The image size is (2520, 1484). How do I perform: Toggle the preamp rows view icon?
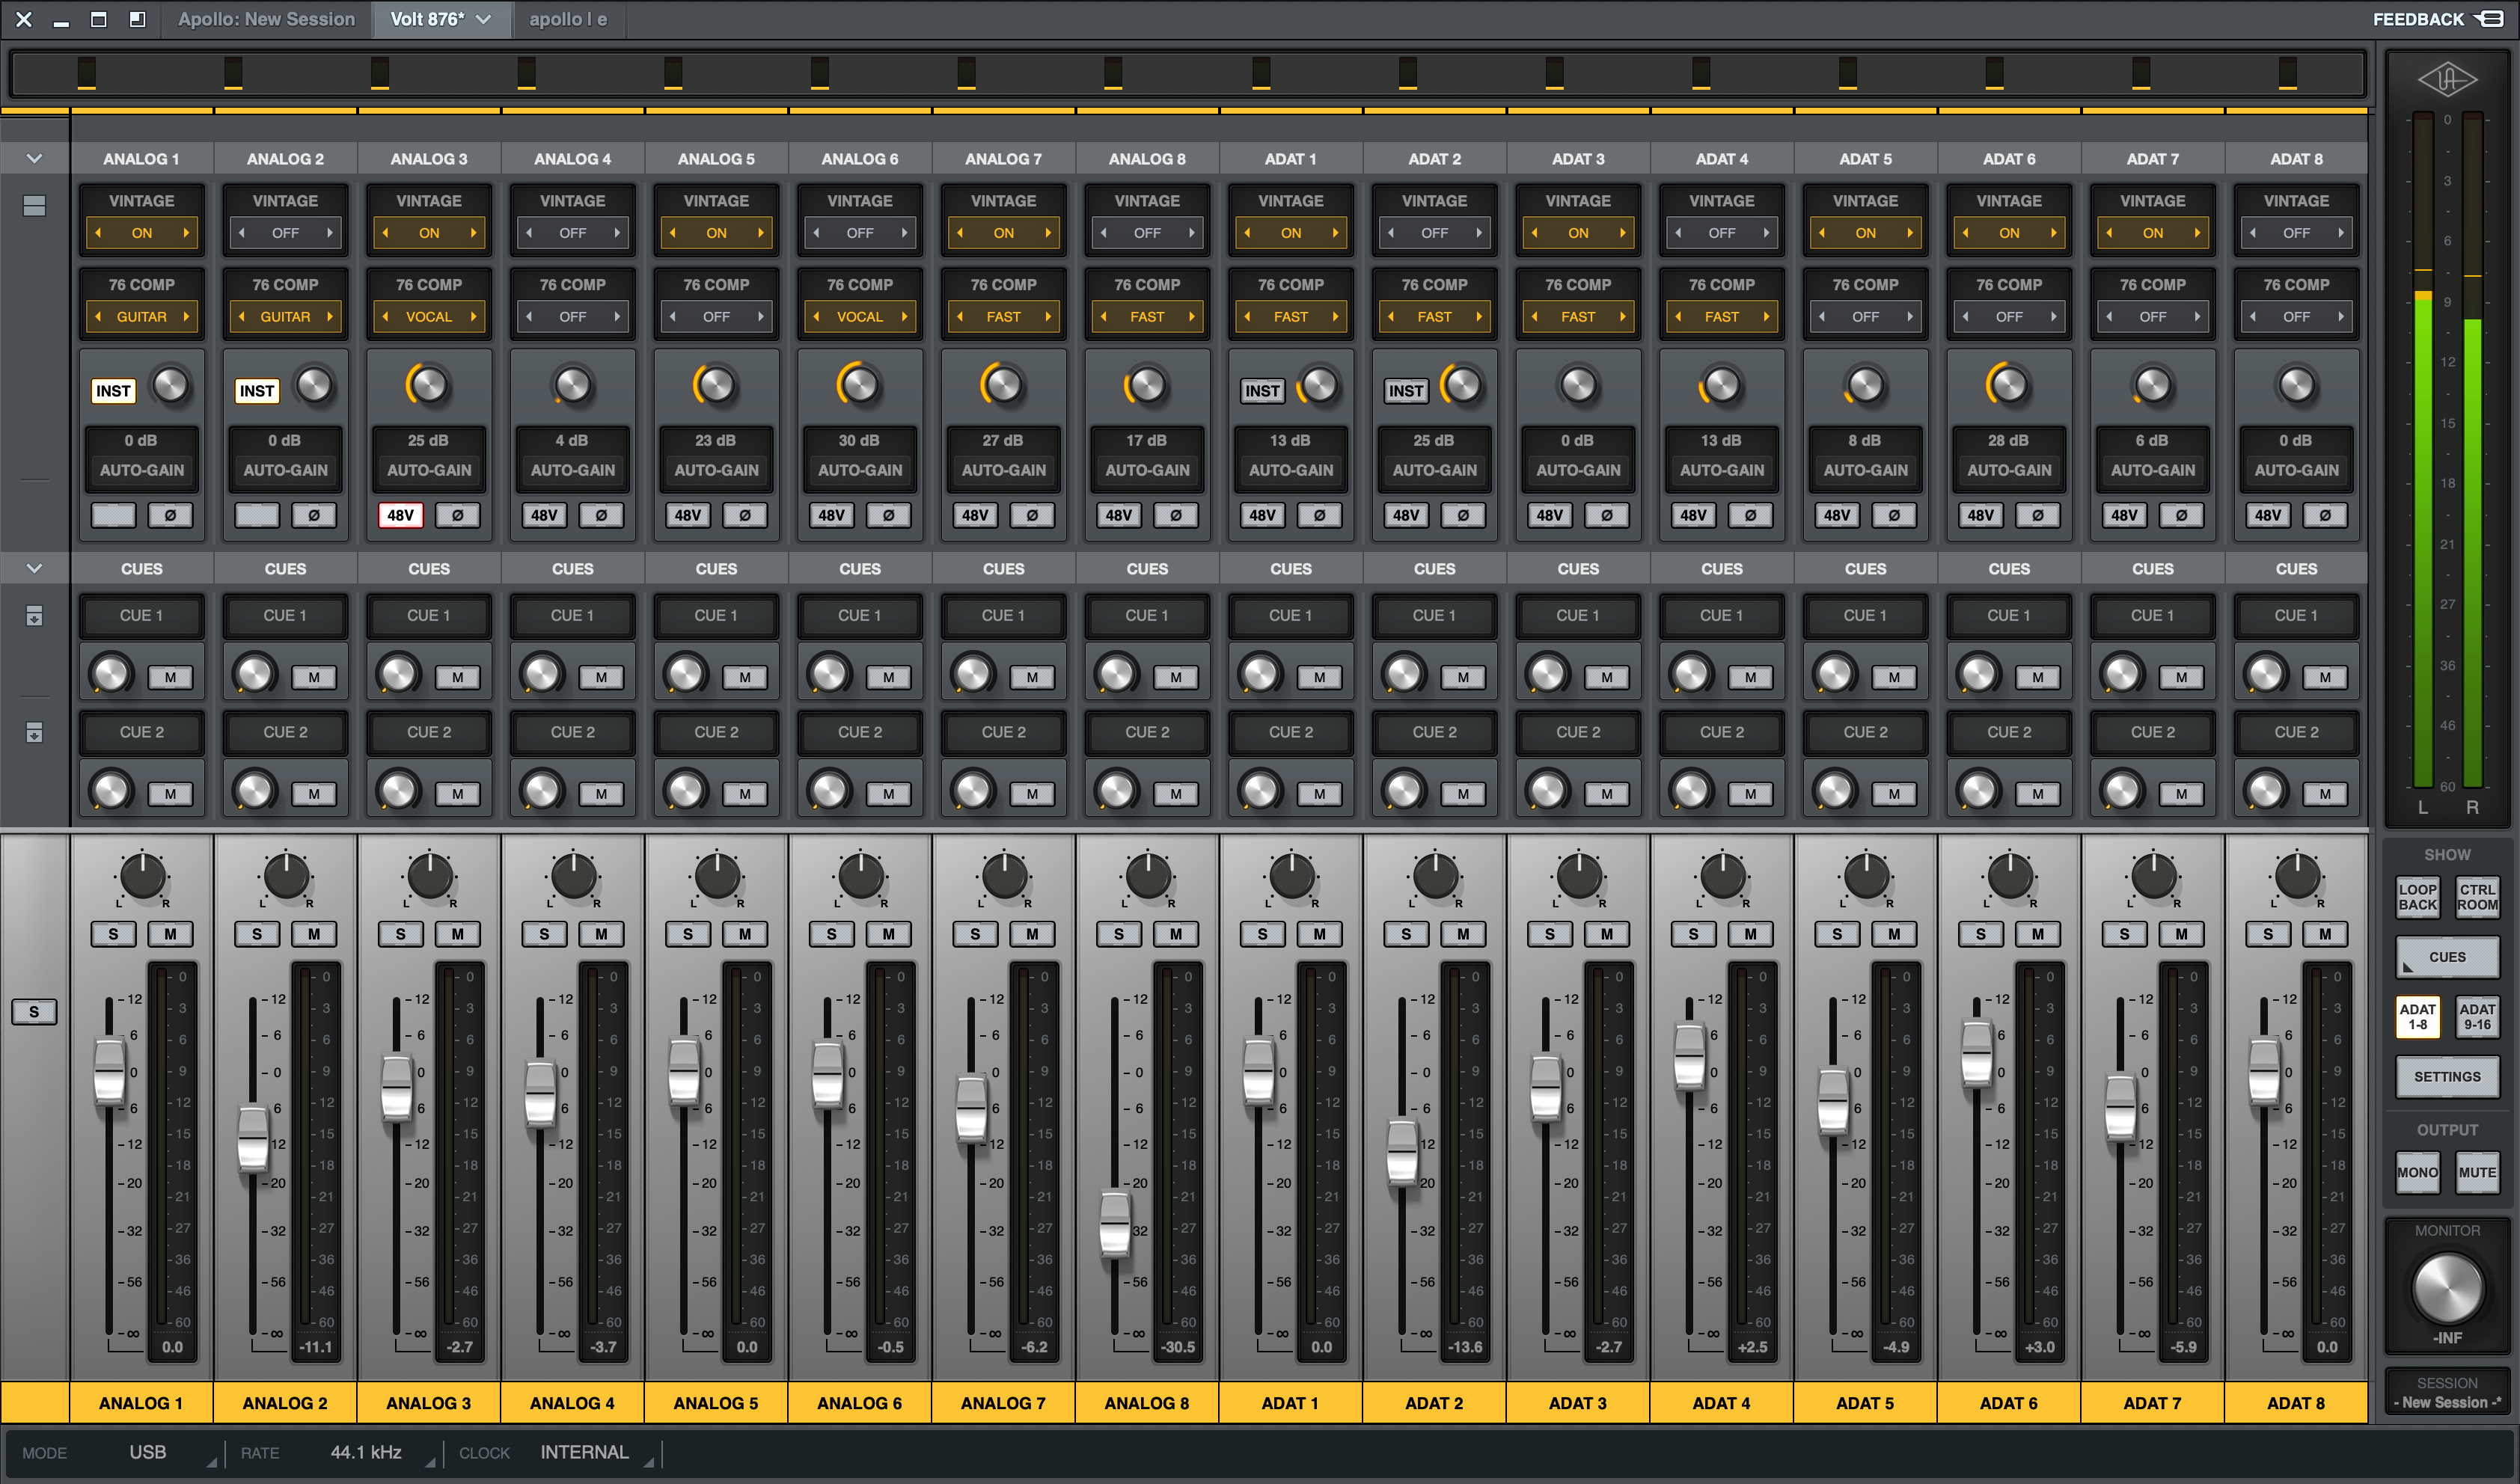click(34, 205)
